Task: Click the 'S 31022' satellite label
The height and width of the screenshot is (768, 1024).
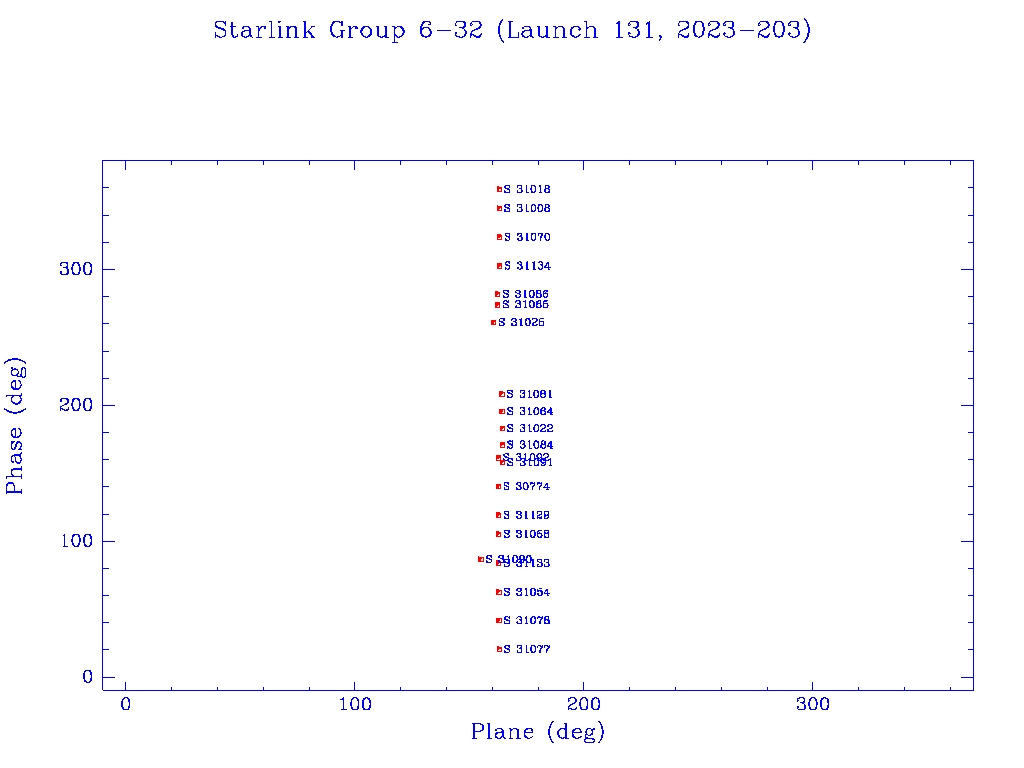Action: click(530, 428)
